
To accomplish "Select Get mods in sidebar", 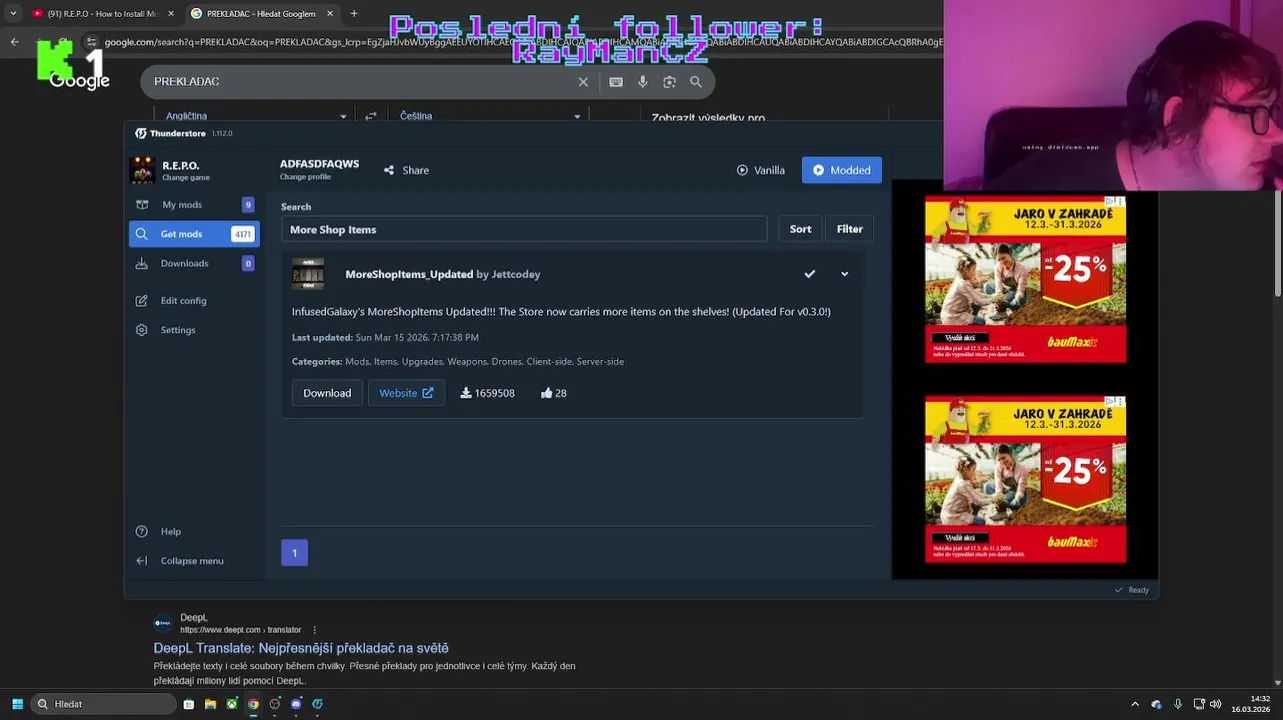I will tap(193, 234).
